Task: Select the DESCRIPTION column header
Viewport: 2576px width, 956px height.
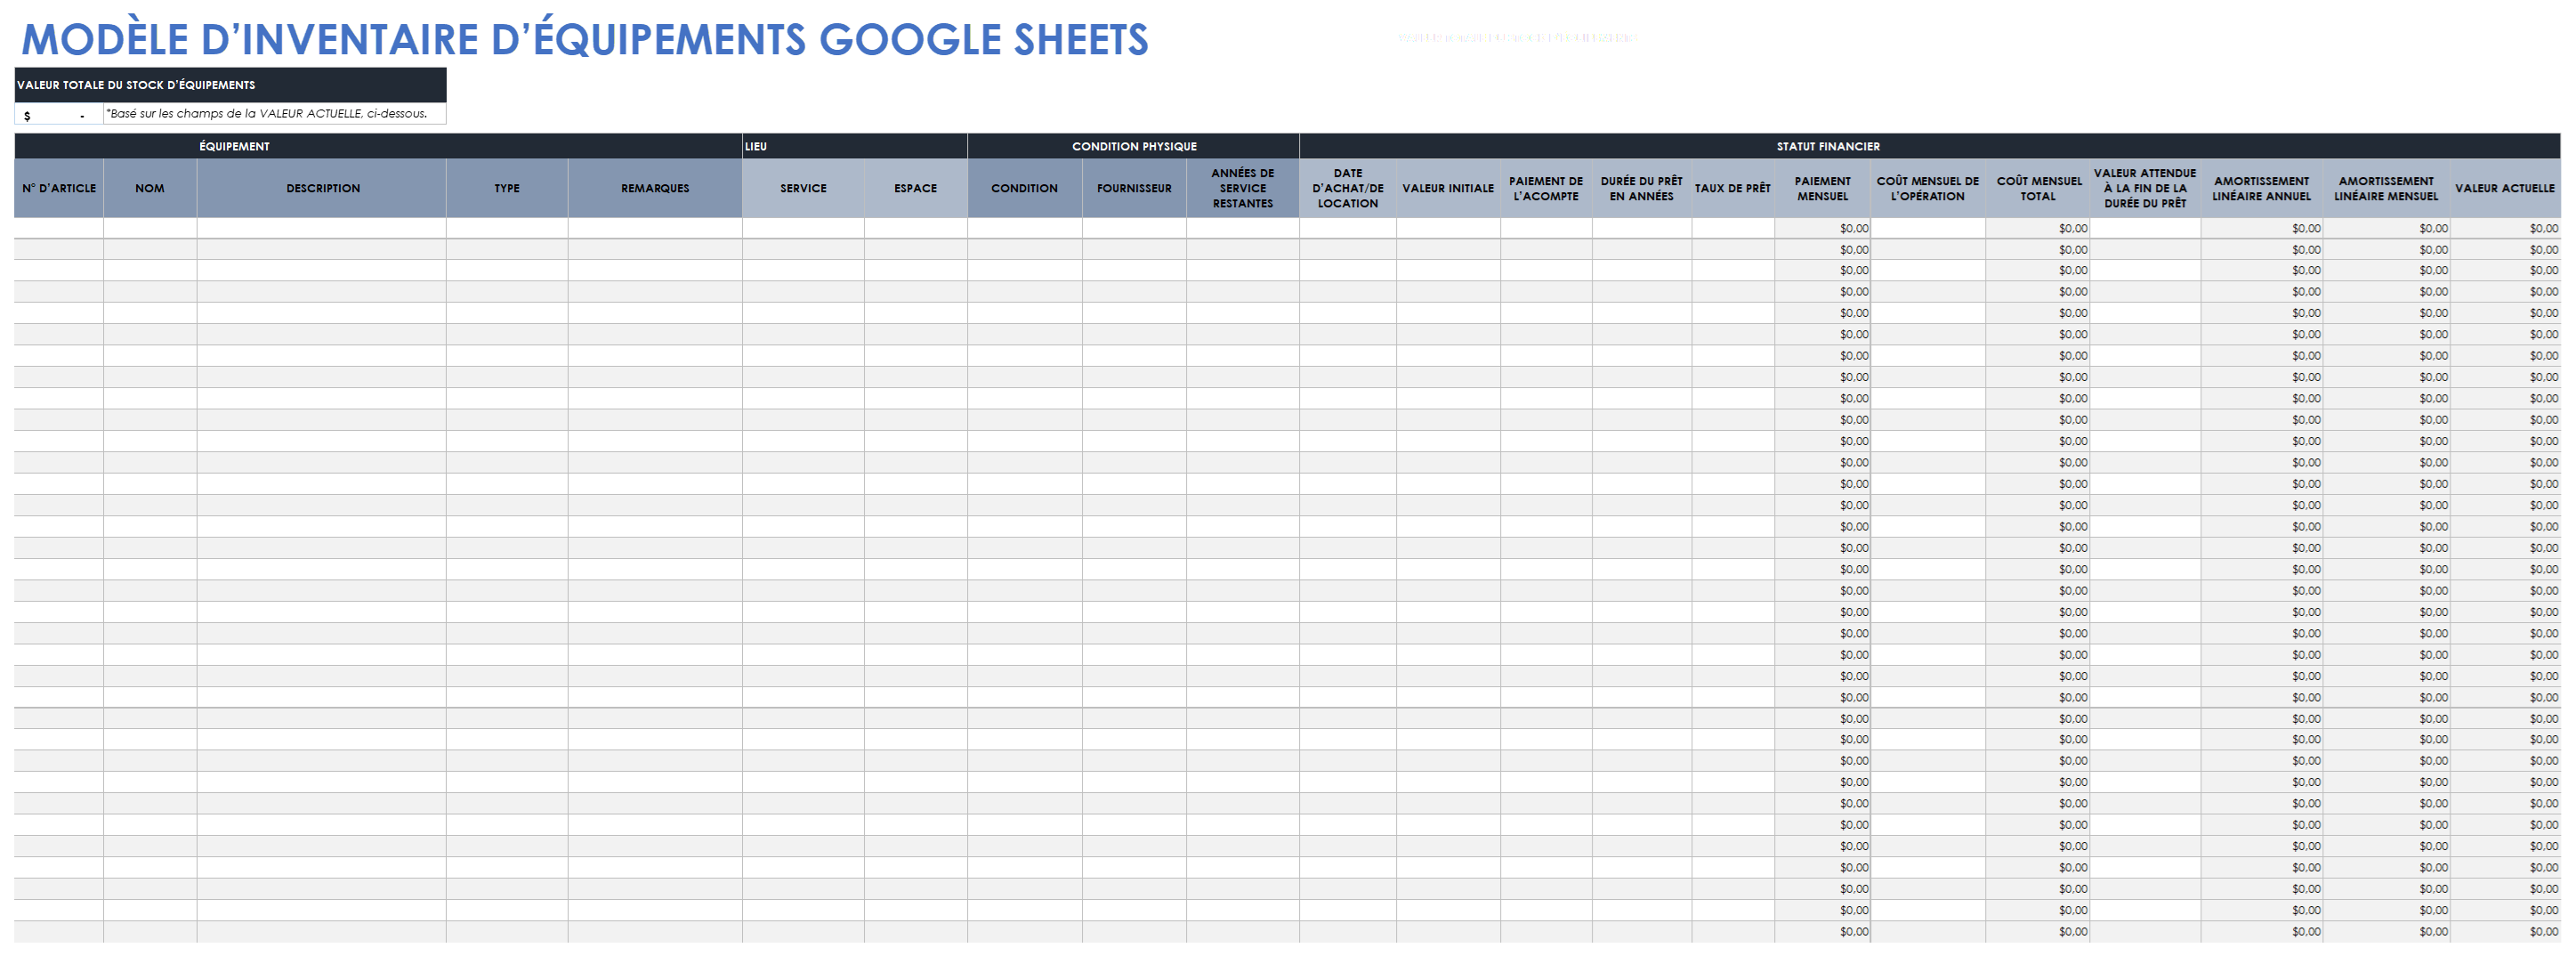Action: pyautogui.click(x=322, y=188)
